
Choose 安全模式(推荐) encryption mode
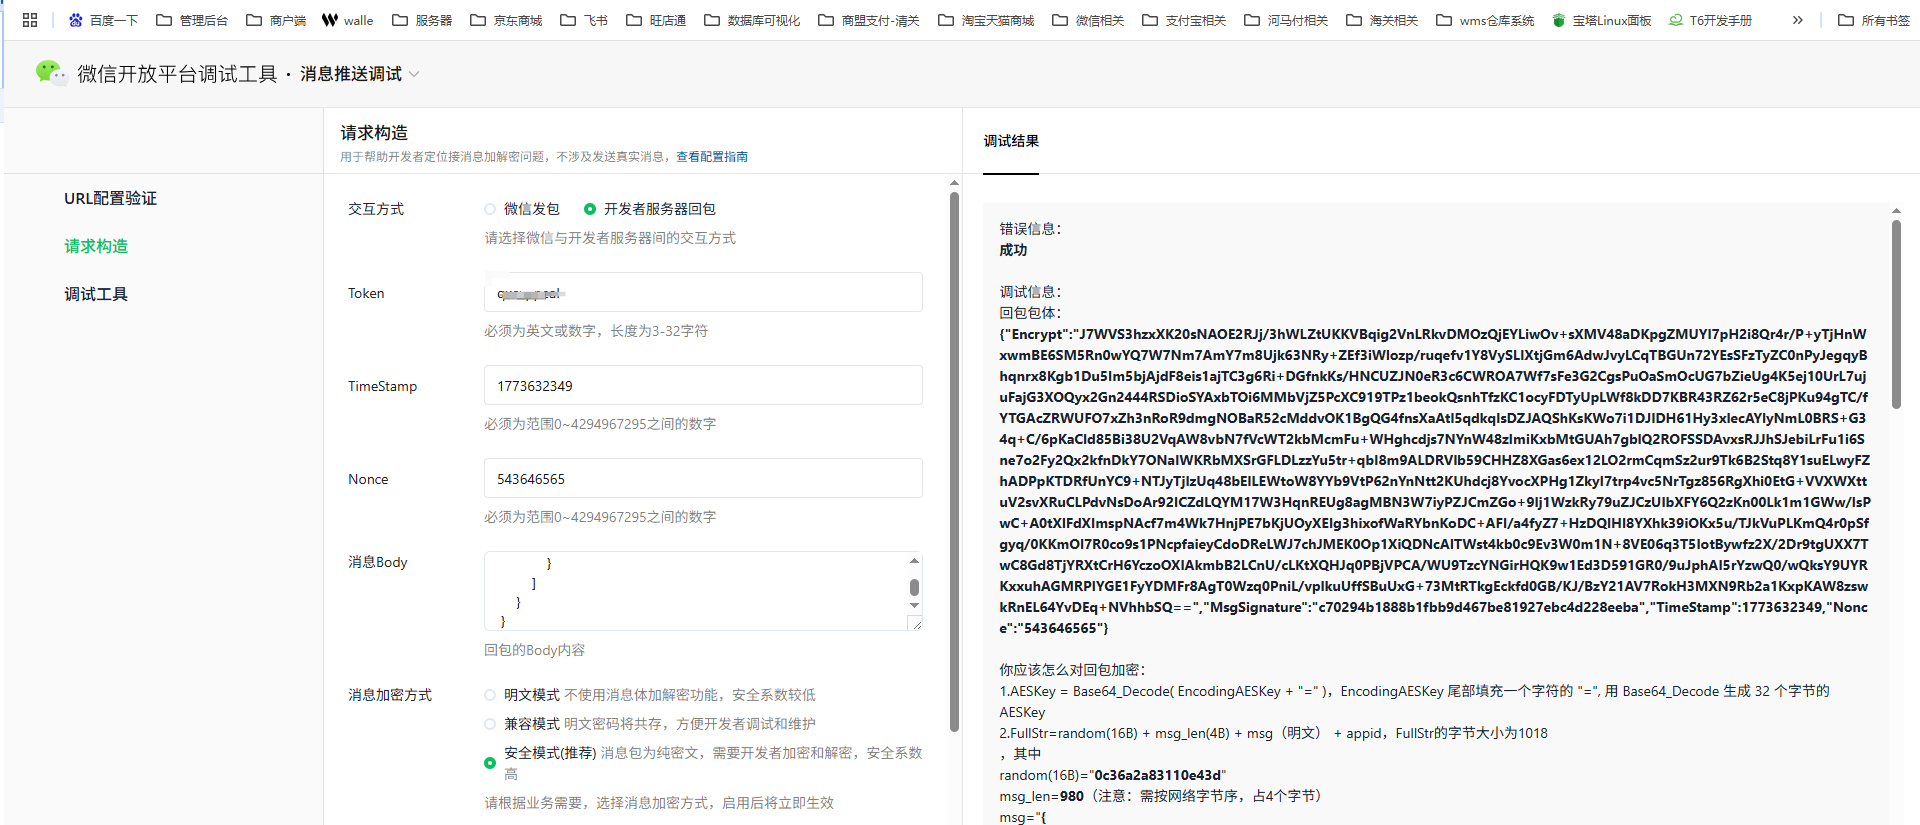coord(490,763)
